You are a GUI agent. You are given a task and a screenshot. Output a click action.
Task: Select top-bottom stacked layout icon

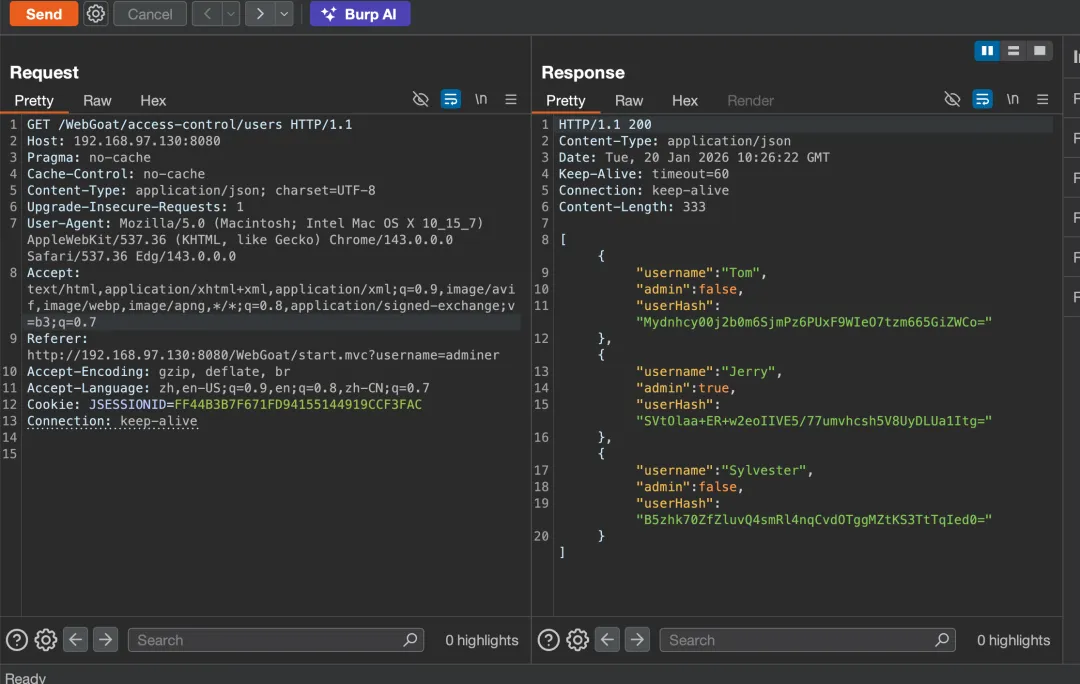tap(1013, 51)
